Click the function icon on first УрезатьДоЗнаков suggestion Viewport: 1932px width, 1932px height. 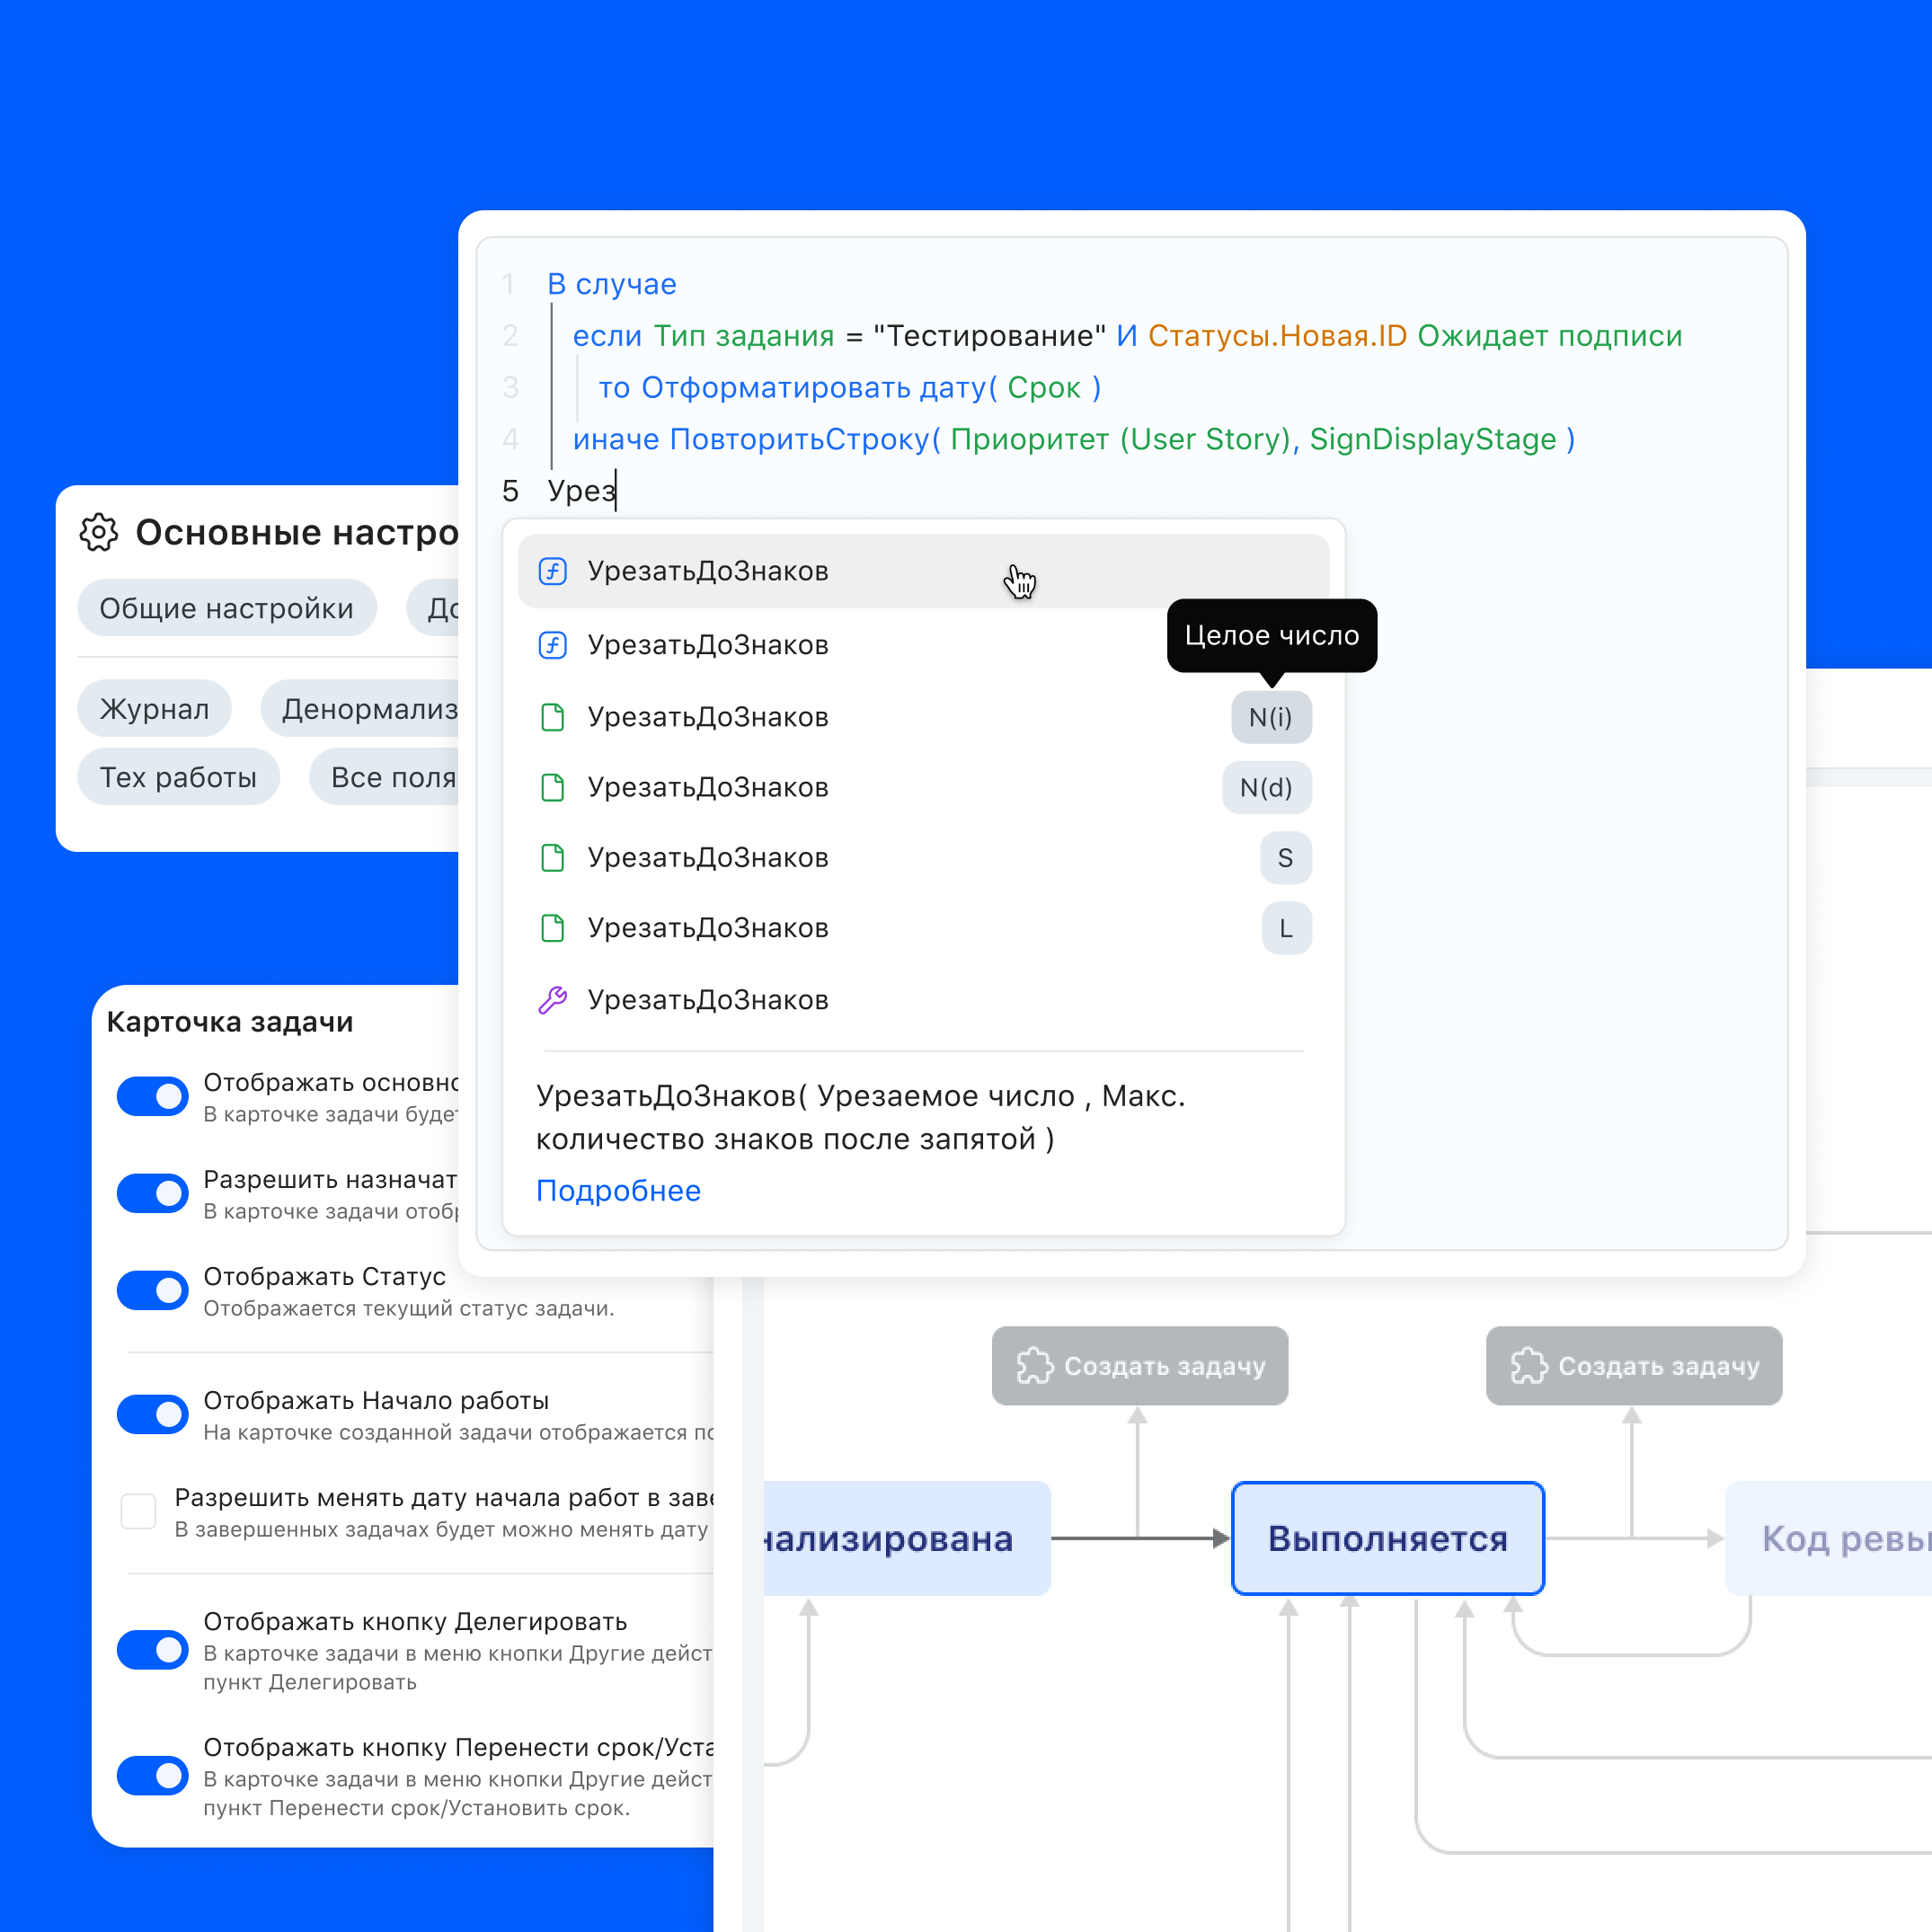tap(552, 571)
